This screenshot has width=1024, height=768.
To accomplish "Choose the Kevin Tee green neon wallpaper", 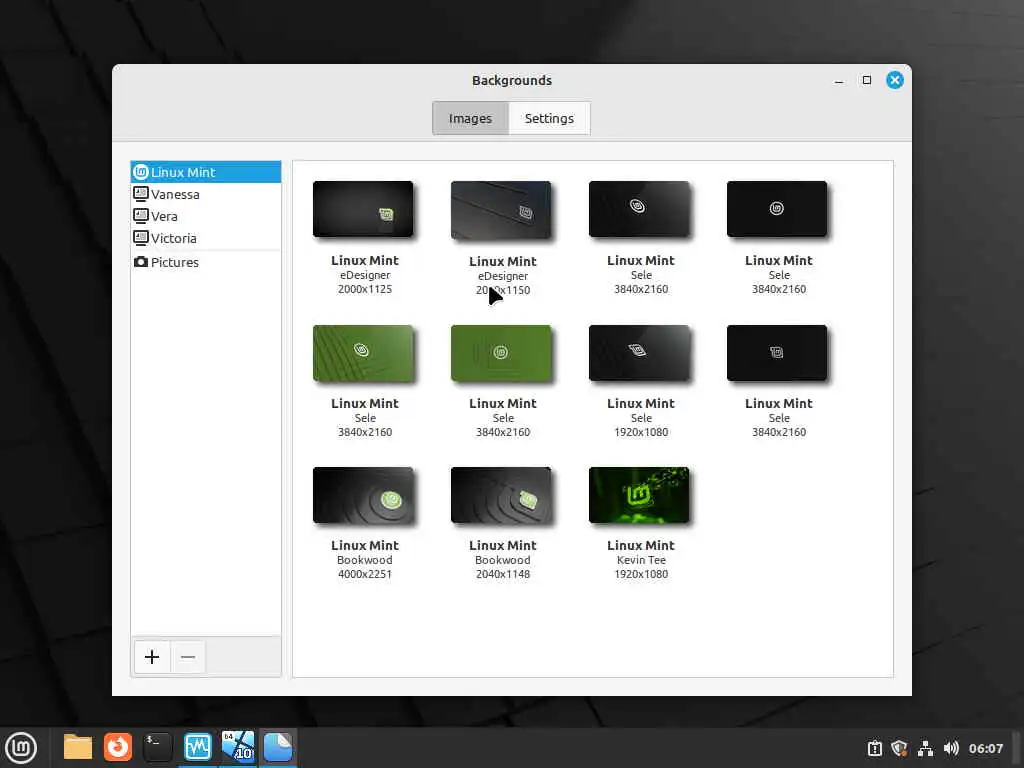I will point(639,495).
